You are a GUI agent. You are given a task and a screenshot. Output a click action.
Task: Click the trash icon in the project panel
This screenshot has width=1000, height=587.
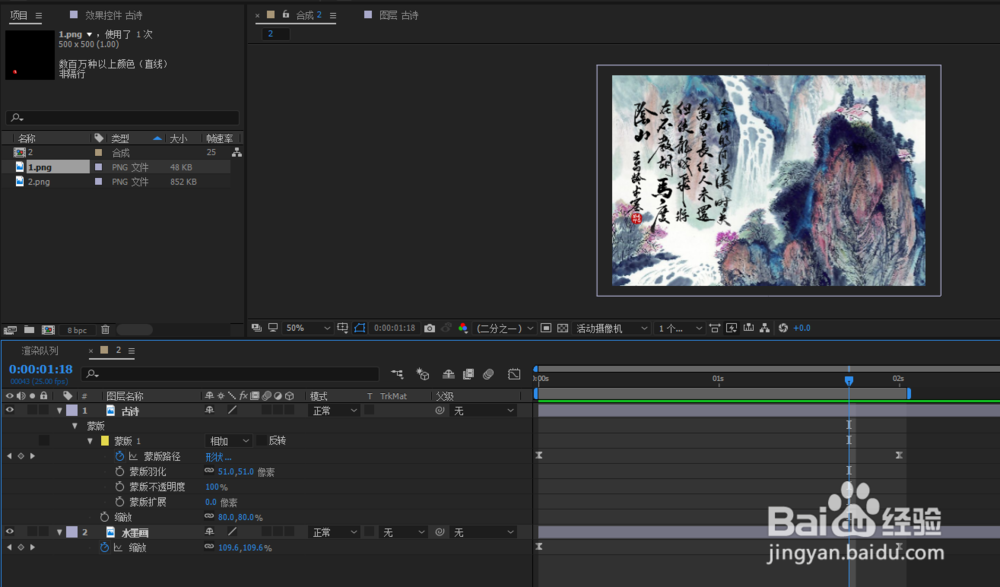[104, 329]
